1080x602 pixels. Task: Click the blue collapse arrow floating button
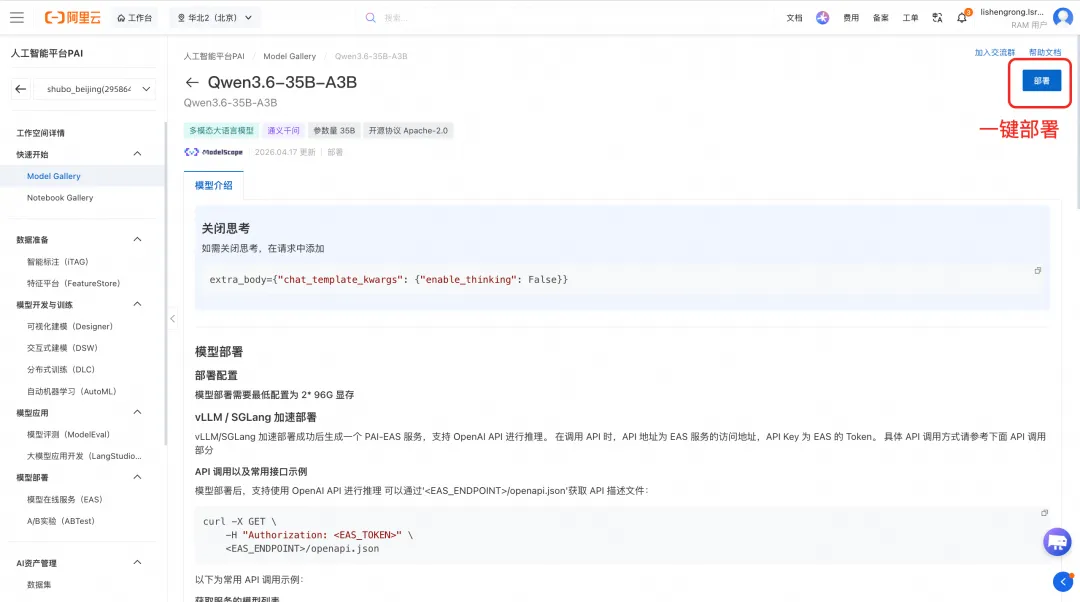click(1063, 582)
